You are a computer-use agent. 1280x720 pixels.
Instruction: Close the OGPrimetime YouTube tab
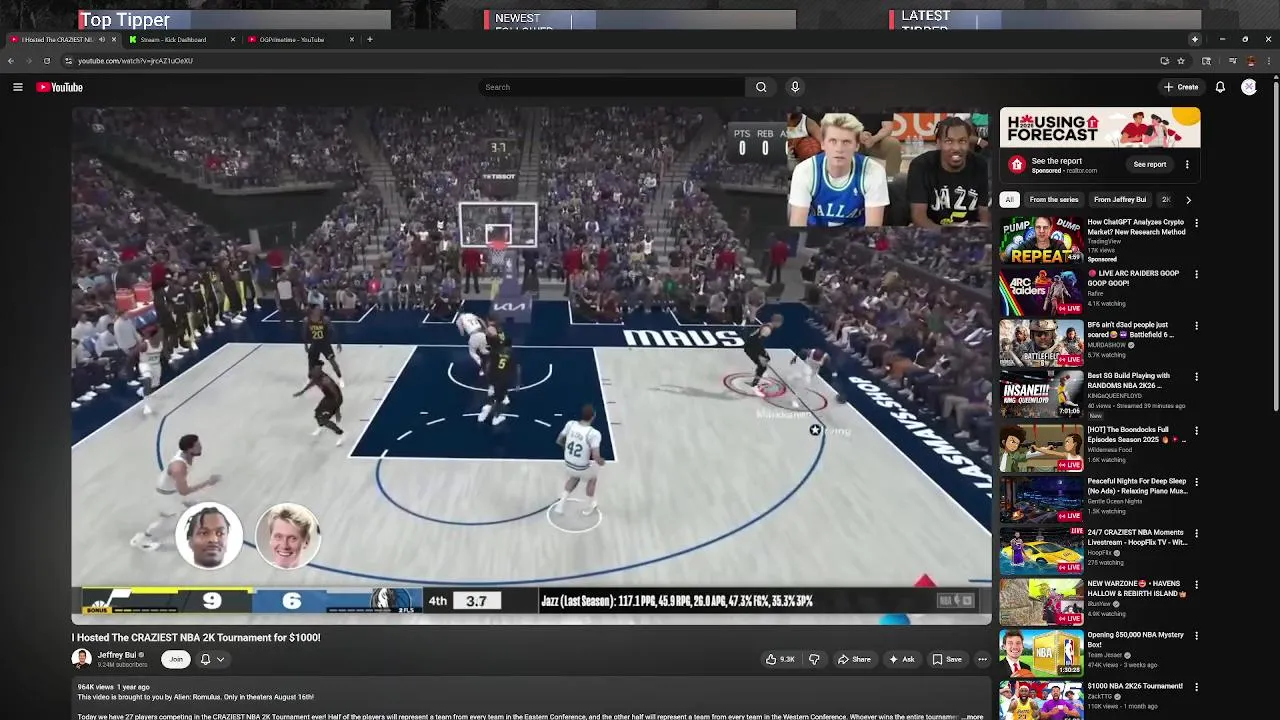click(x=351, y=40)
